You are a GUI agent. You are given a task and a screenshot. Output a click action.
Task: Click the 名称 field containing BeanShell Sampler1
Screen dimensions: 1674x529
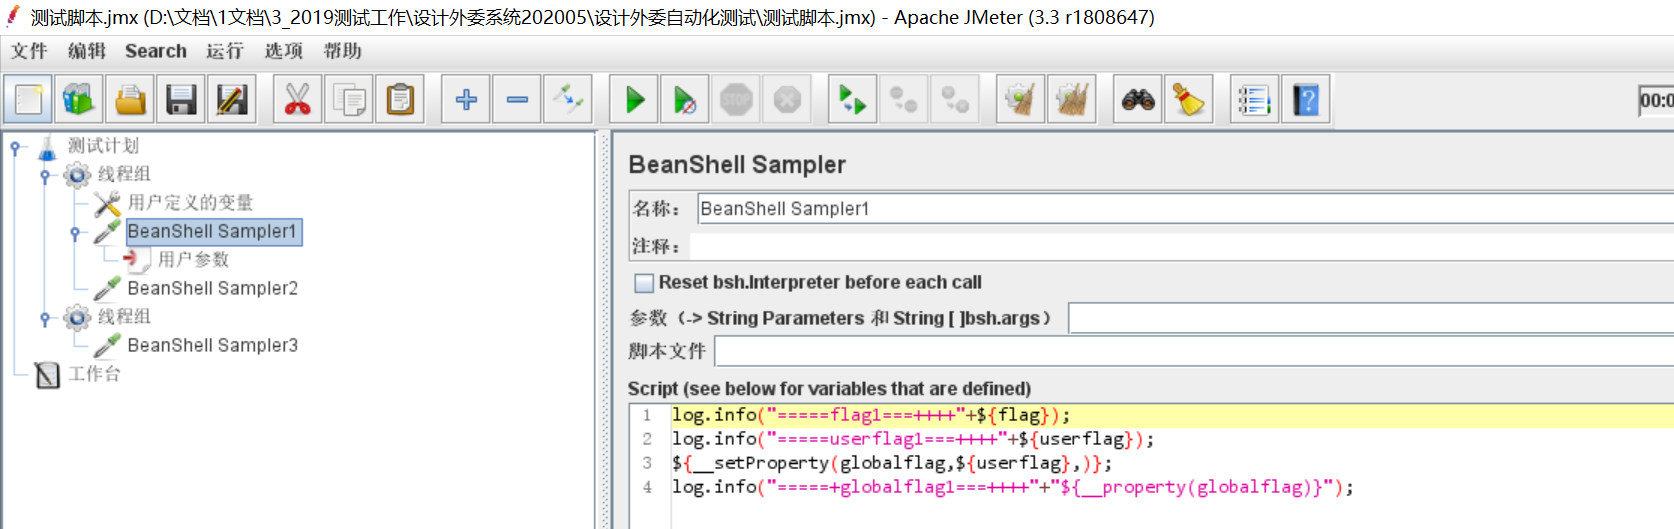pos(1185,209)
